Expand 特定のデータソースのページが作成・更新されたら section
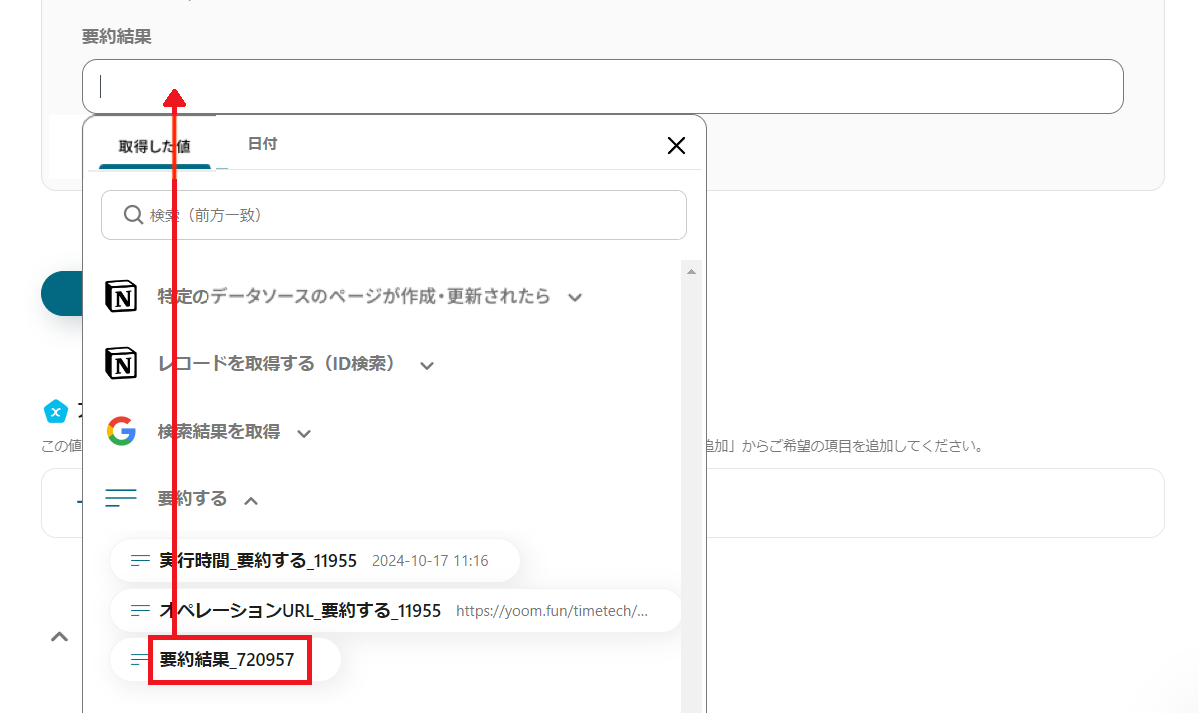1198x713 pixels. [575, 297]
